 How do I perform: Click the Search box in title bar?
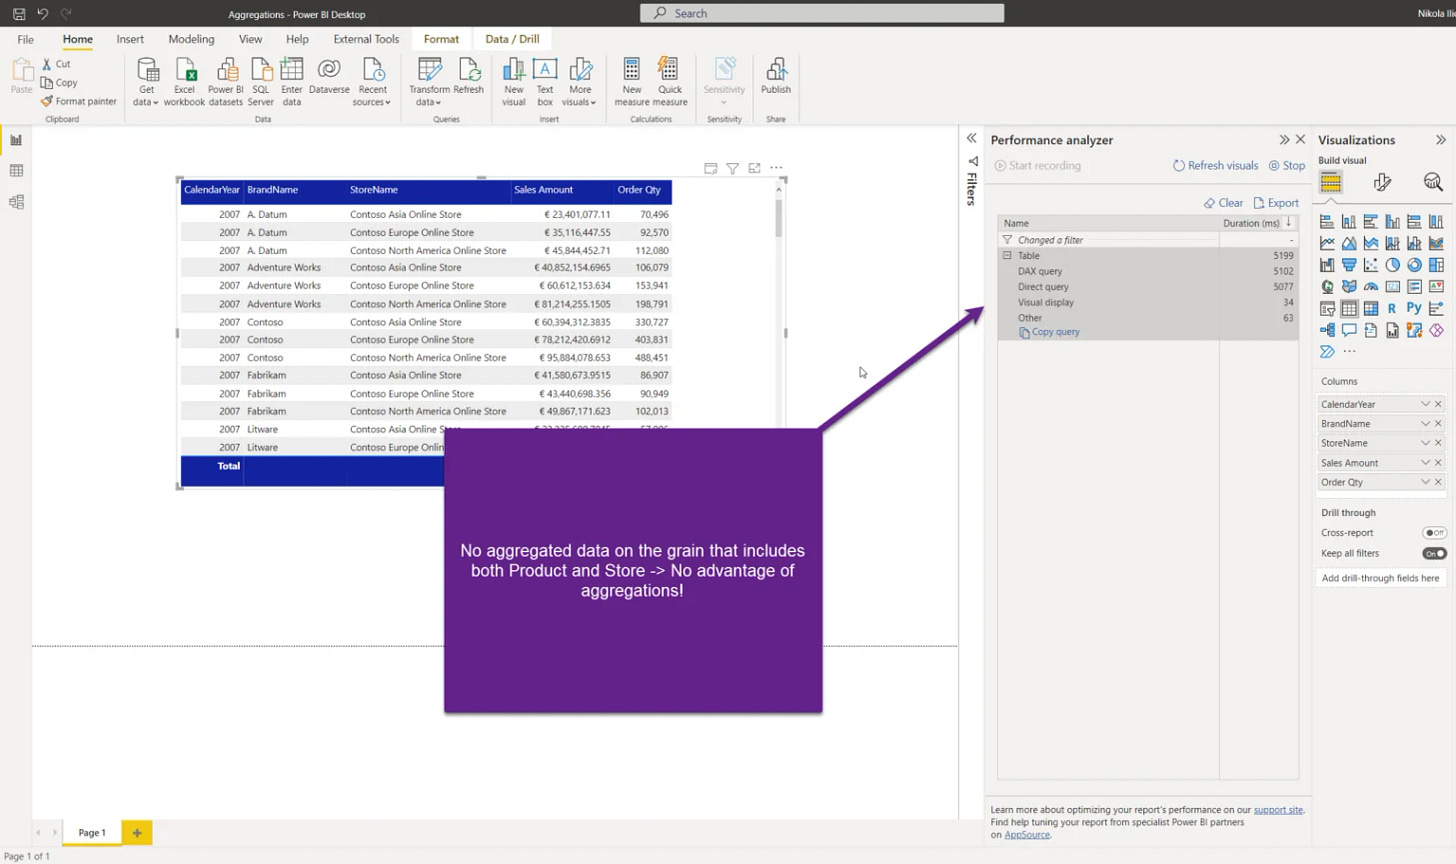pyautogui.click(x=822, y=13)
